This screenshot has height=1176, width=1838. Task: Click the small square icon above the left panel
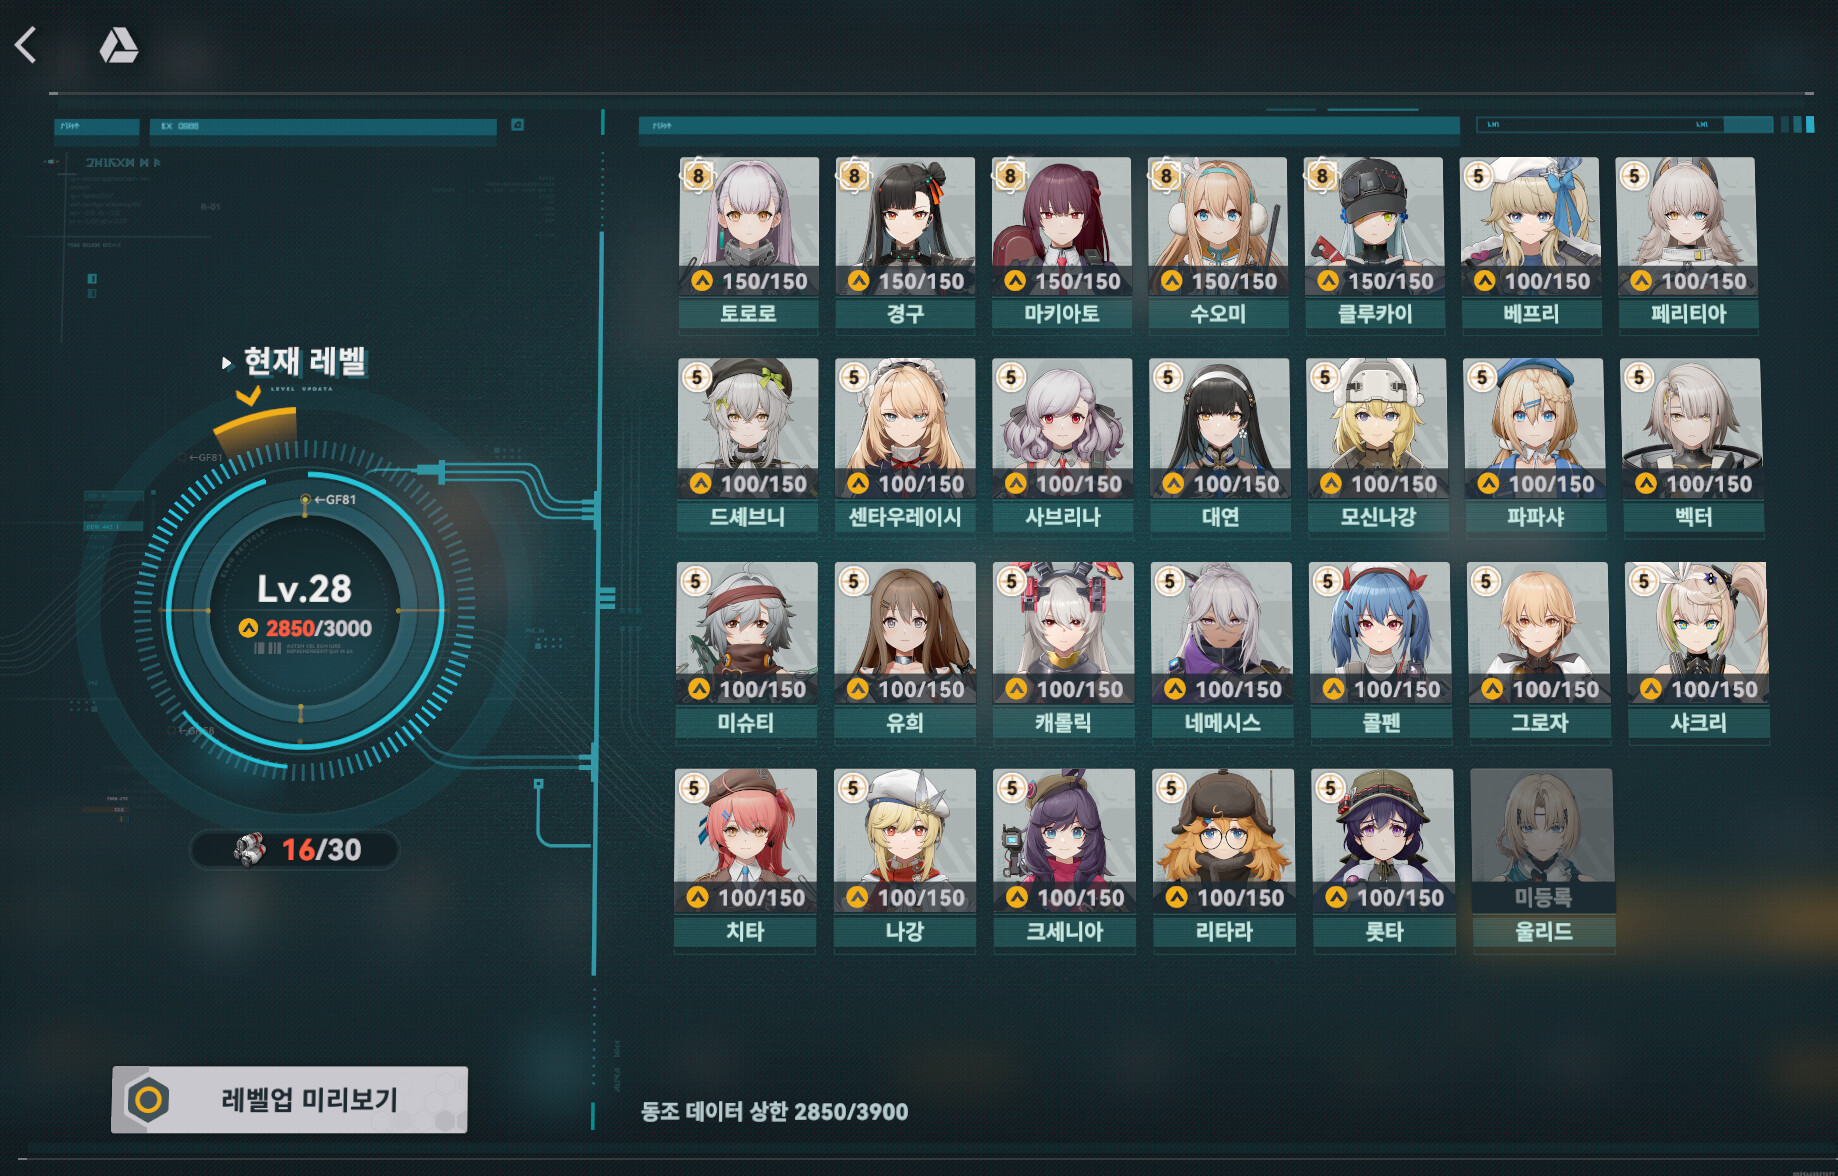coord(517,125)
